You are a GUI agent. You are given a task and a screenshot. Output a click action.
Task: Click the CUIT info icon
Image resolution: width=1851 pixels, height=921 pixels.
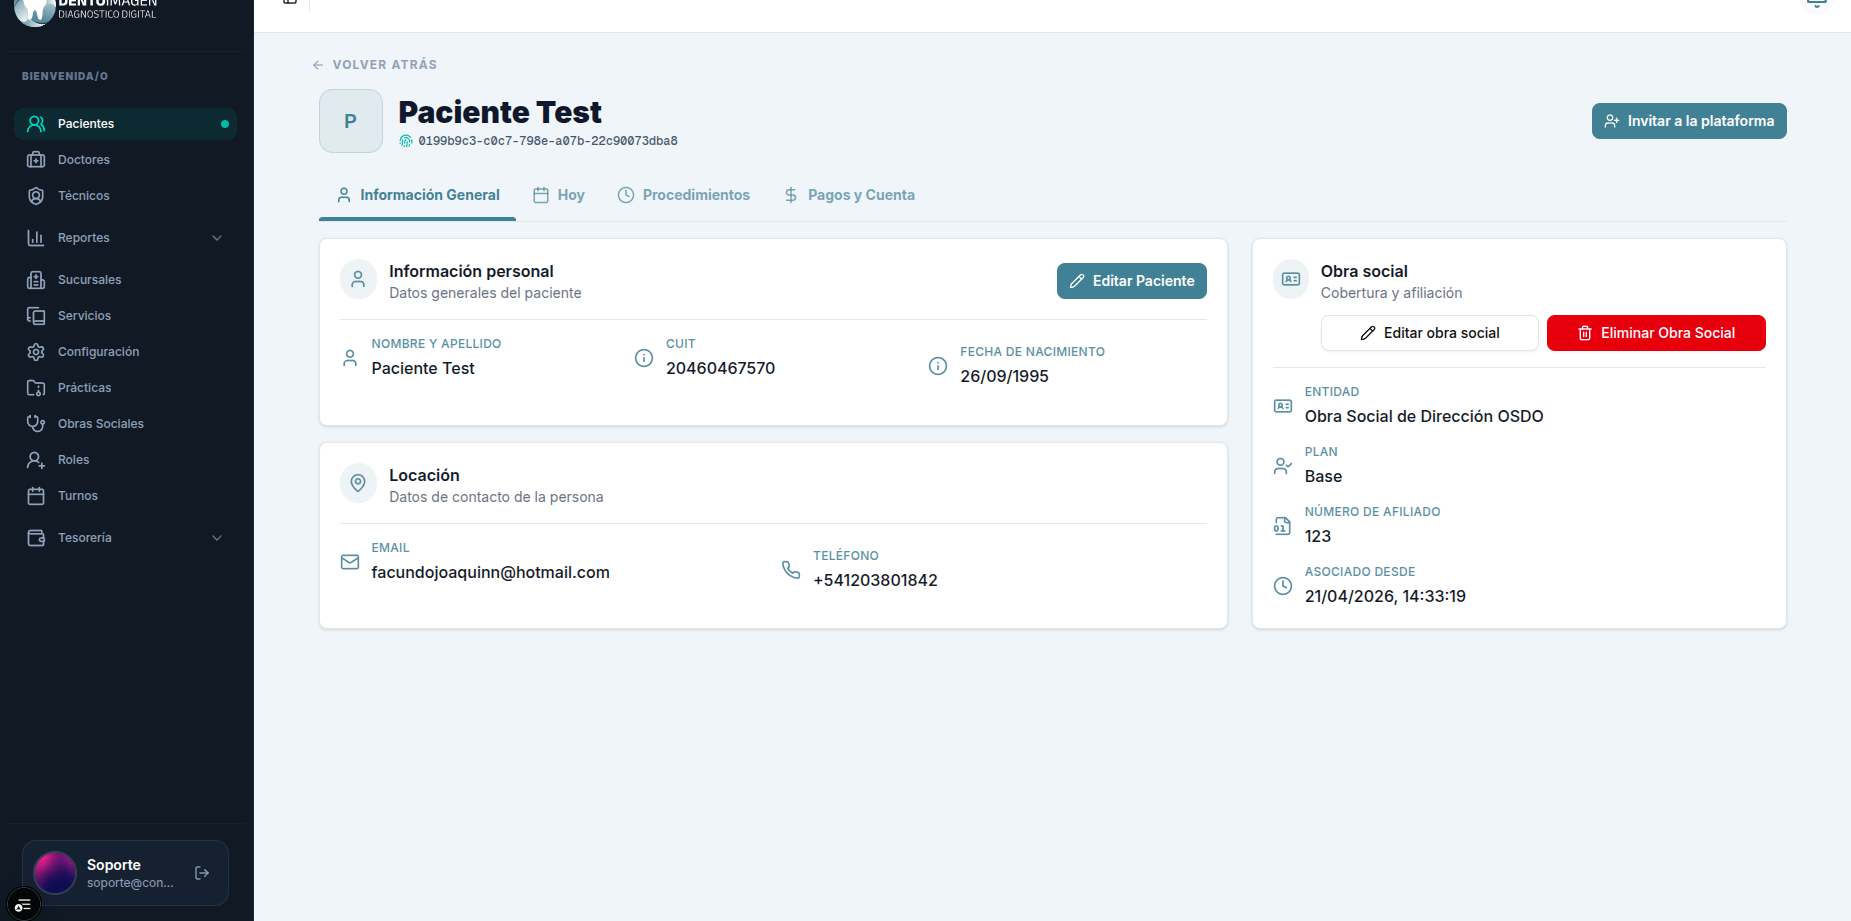coord(644,358)
